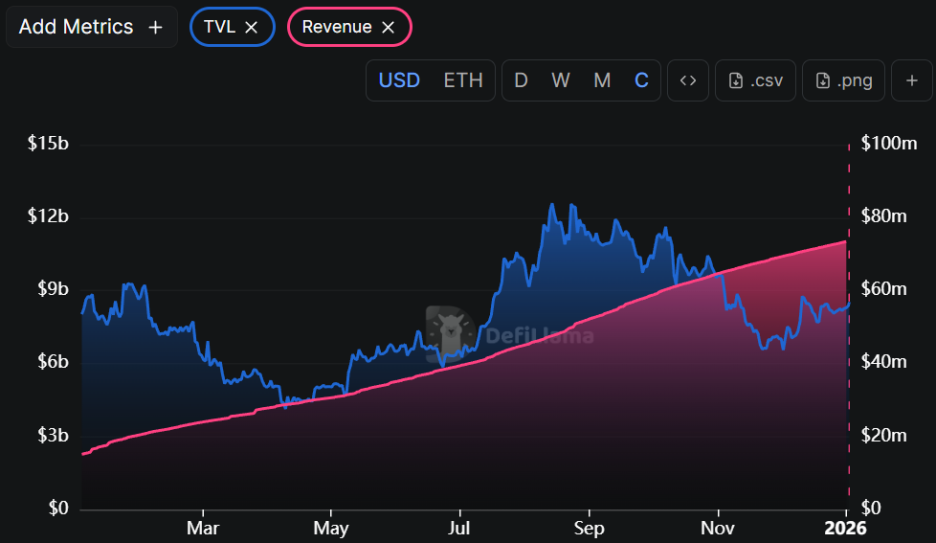Download chart image as .png
Viewport: 936px width, 543px height.
coord(844,81)
